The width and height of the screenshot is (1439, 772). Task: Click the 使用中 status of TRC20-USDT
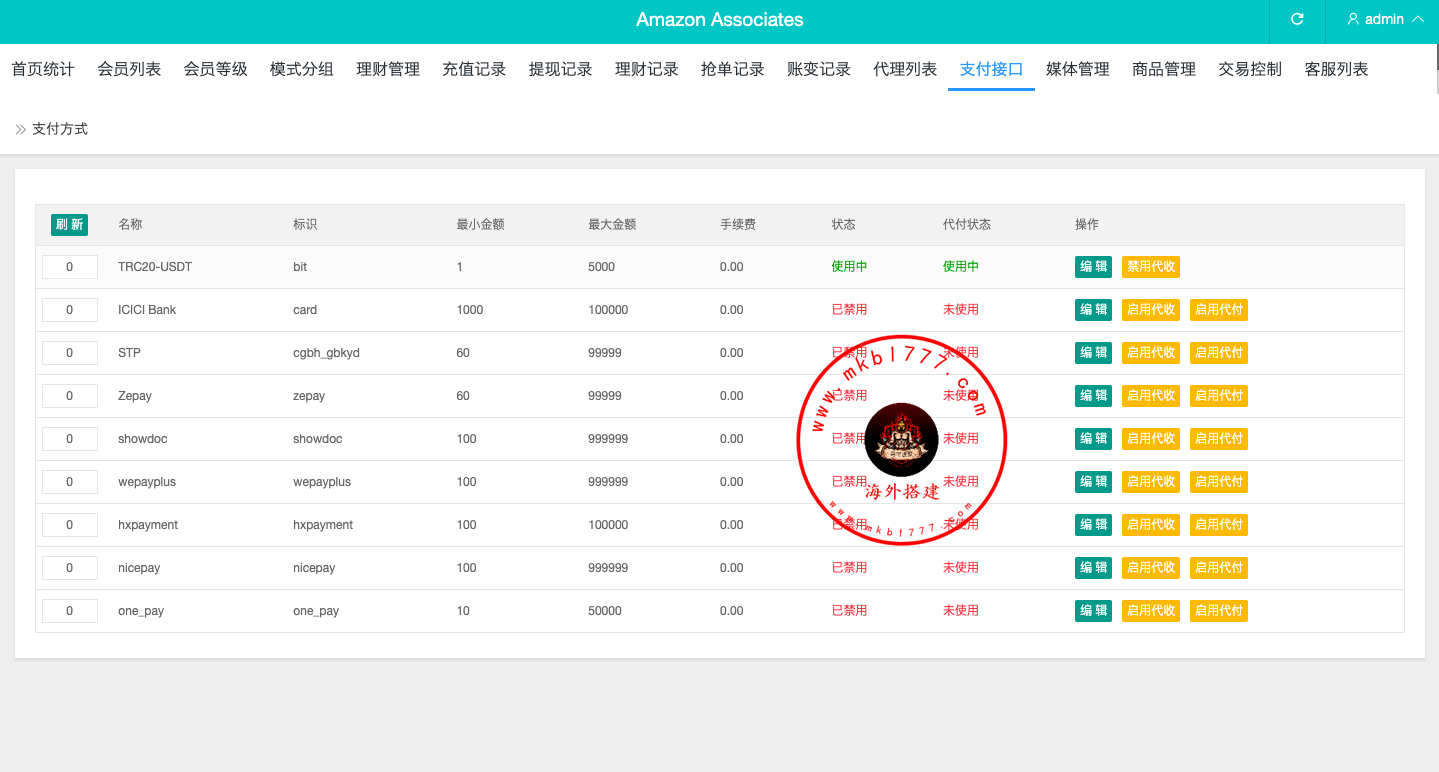point(849,267)
